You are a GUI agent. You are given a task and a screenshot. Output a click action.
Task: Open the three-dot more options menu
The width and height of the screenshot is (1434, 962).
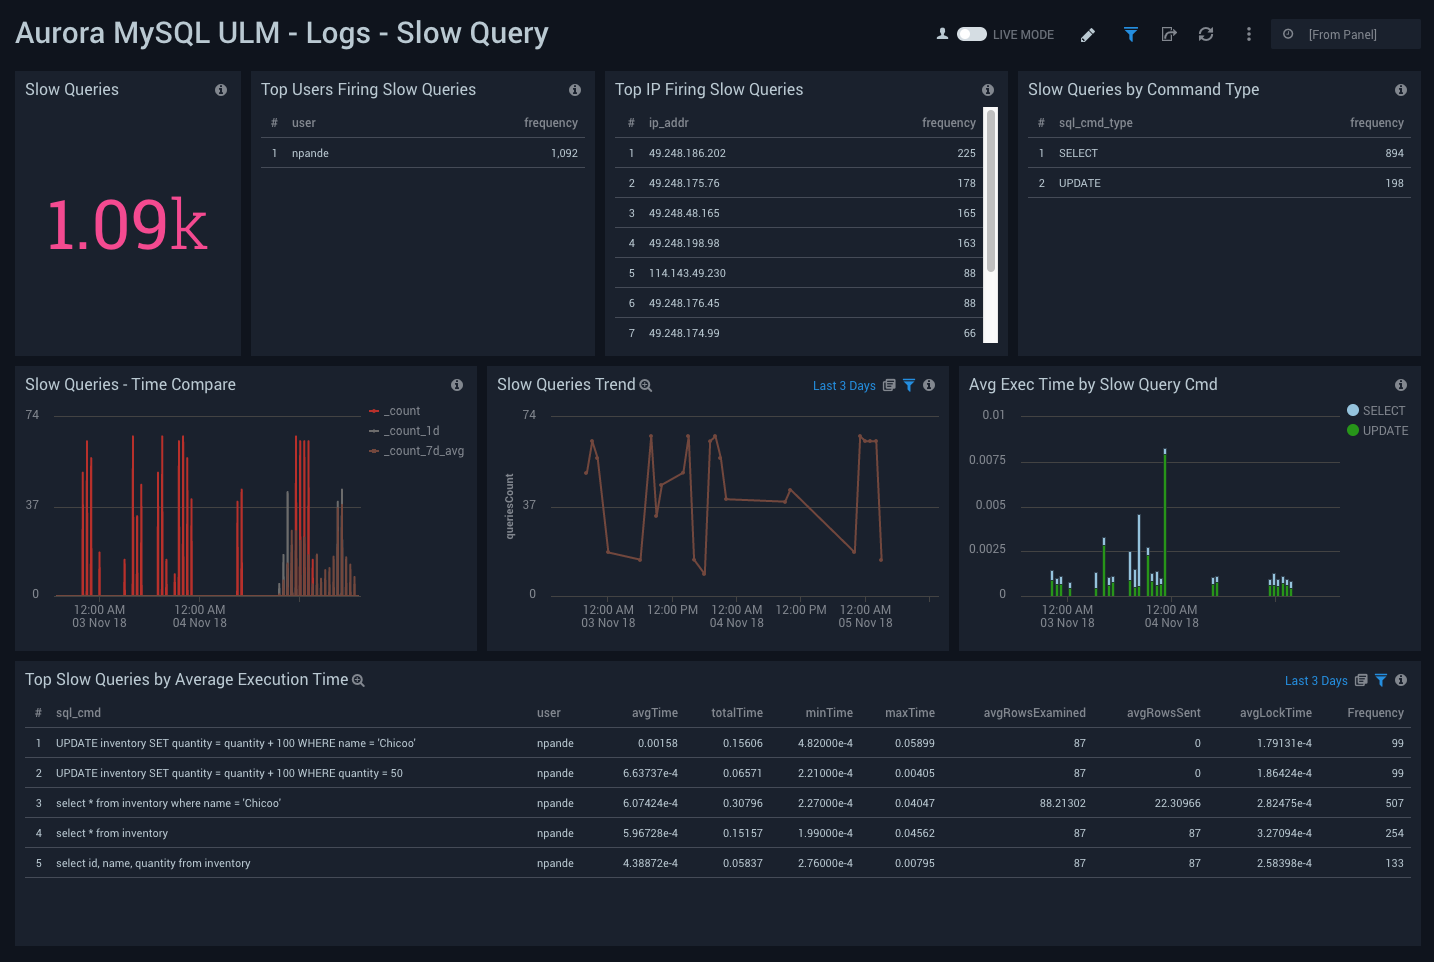(1248, 34)
